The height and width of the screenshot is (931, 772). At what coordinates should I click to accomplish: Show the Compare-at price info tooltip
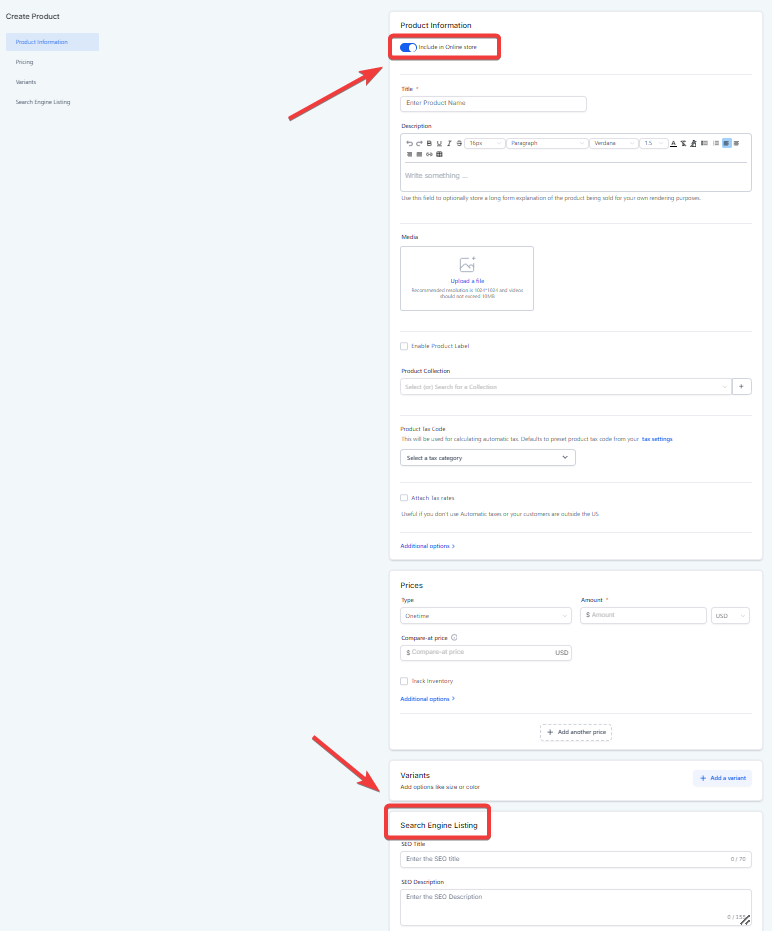coord(454,638)
